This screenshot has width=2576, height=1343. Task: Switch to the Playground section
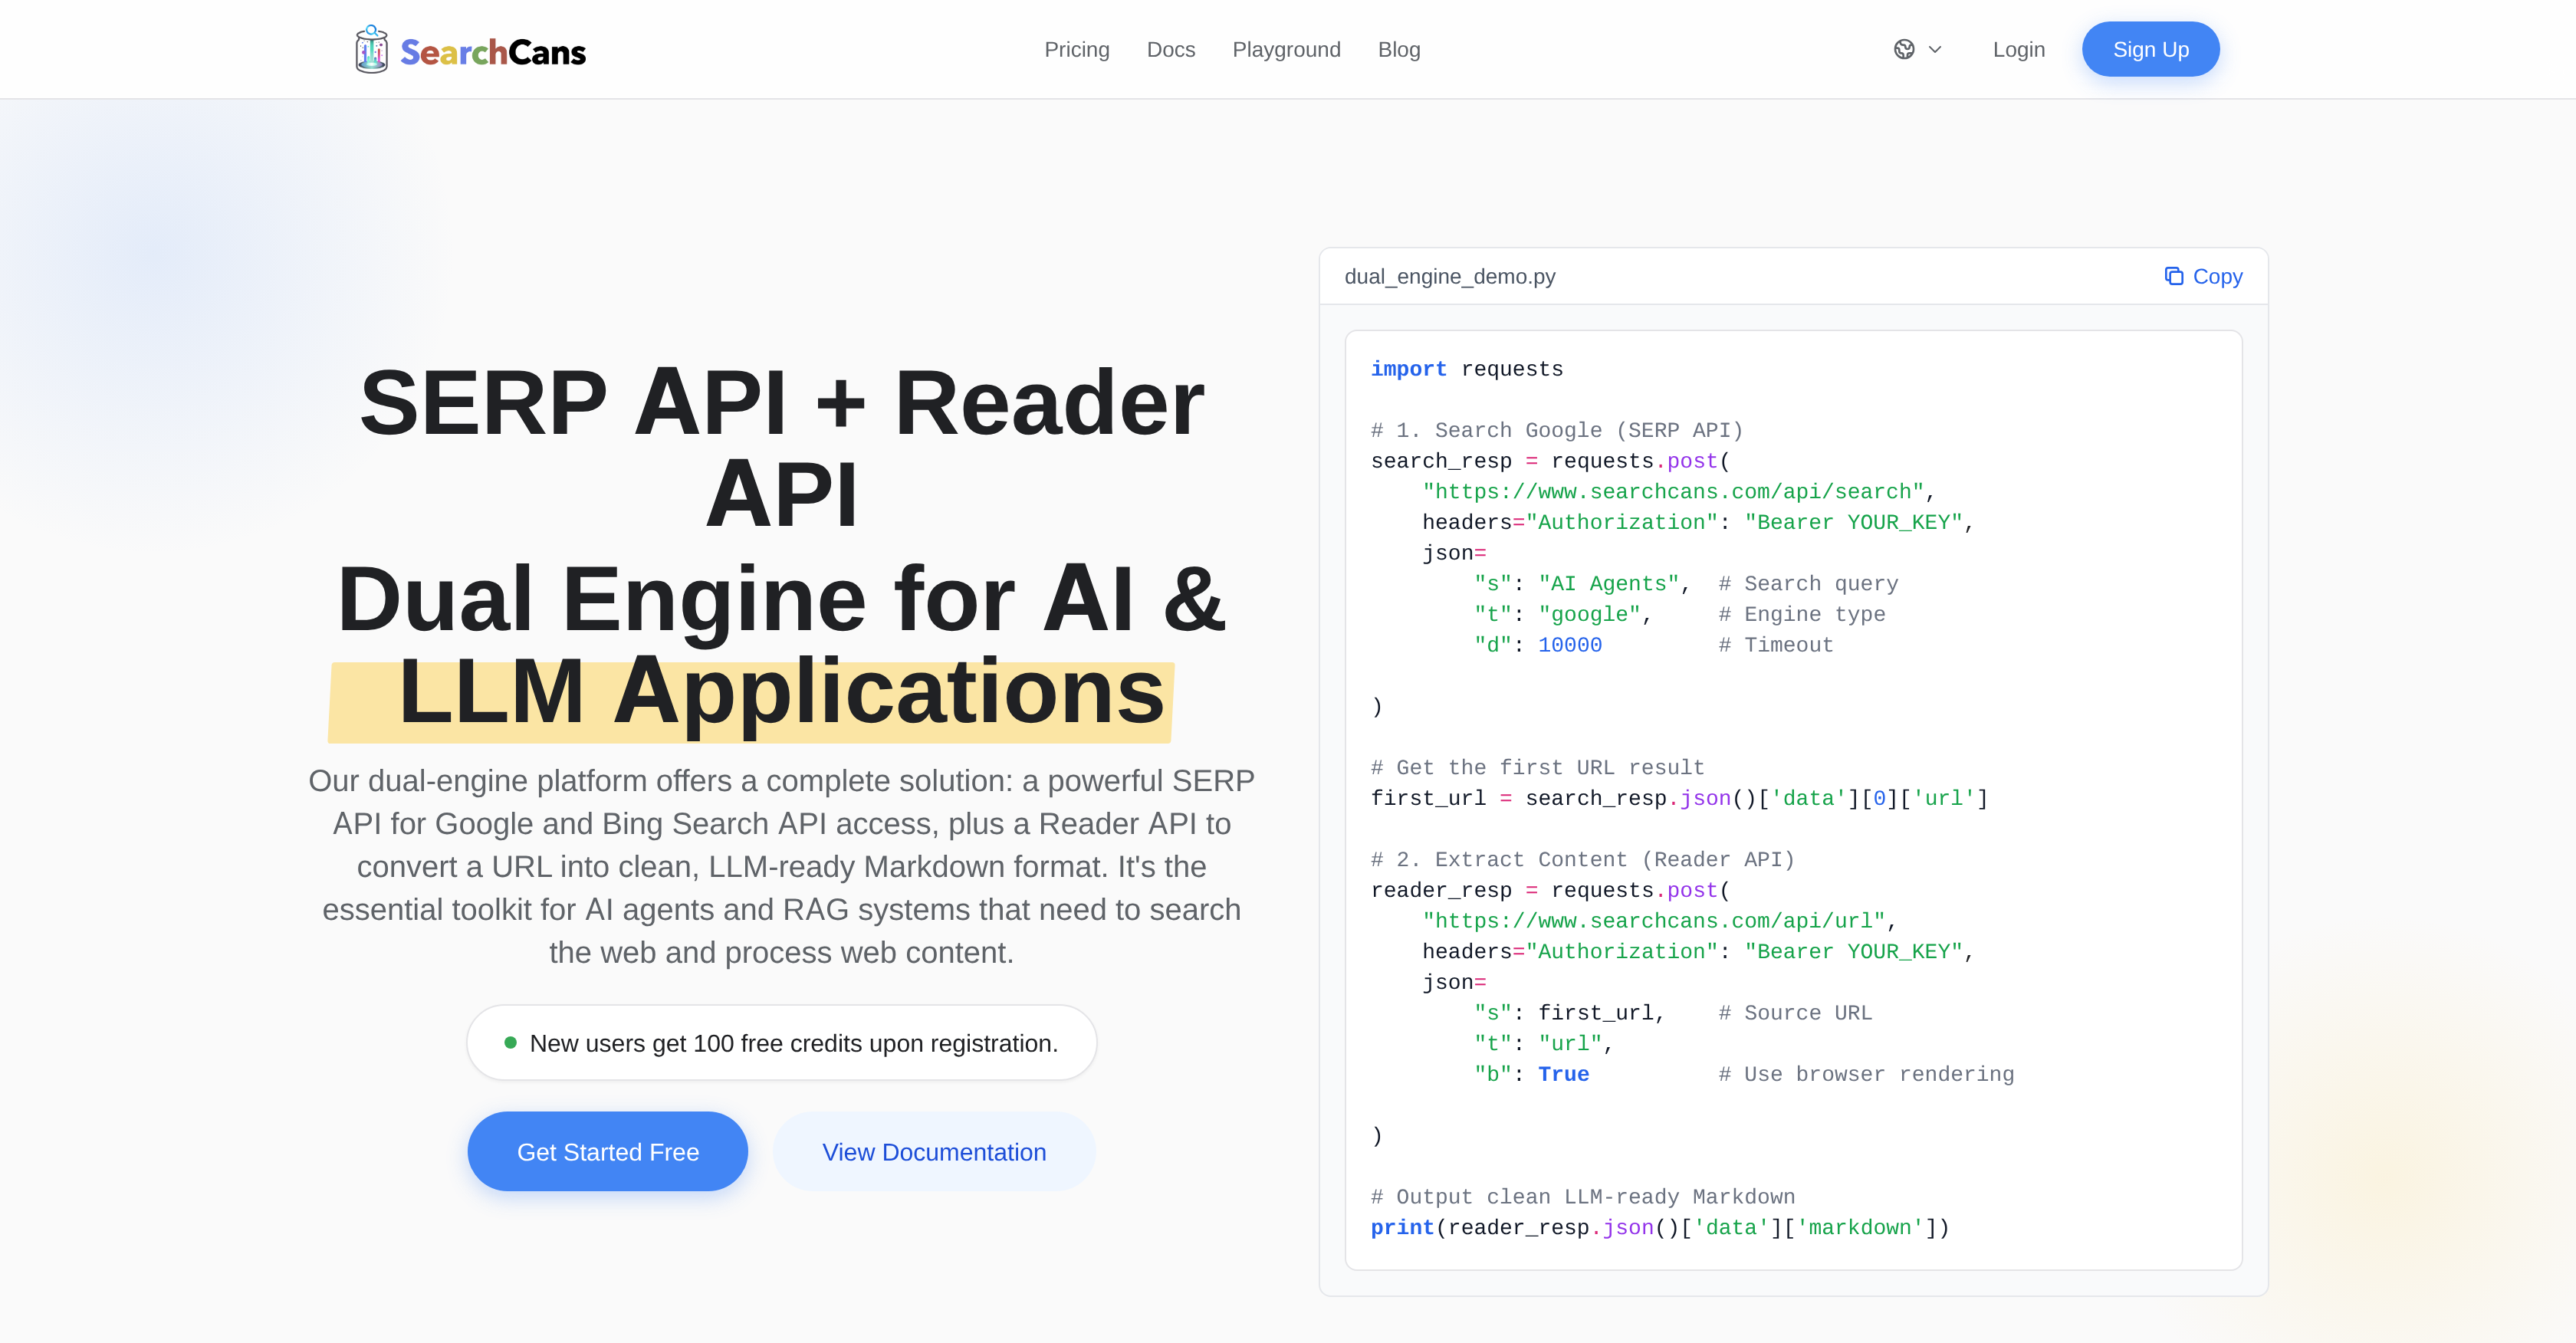pyautogui.click(x=1286, y=49)
